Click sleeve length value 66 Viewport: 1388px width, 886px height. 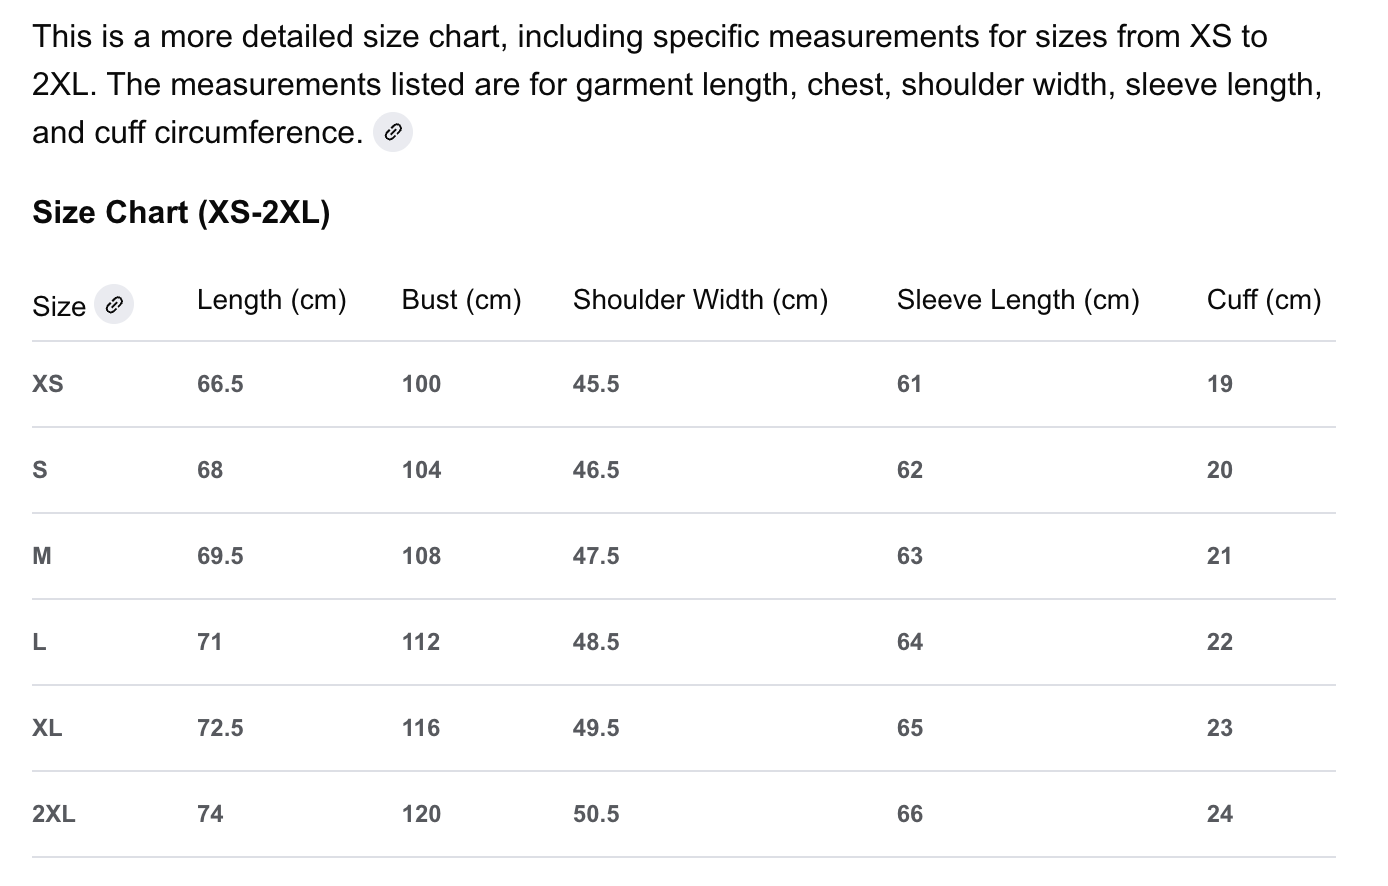click(x=910, y=814)
